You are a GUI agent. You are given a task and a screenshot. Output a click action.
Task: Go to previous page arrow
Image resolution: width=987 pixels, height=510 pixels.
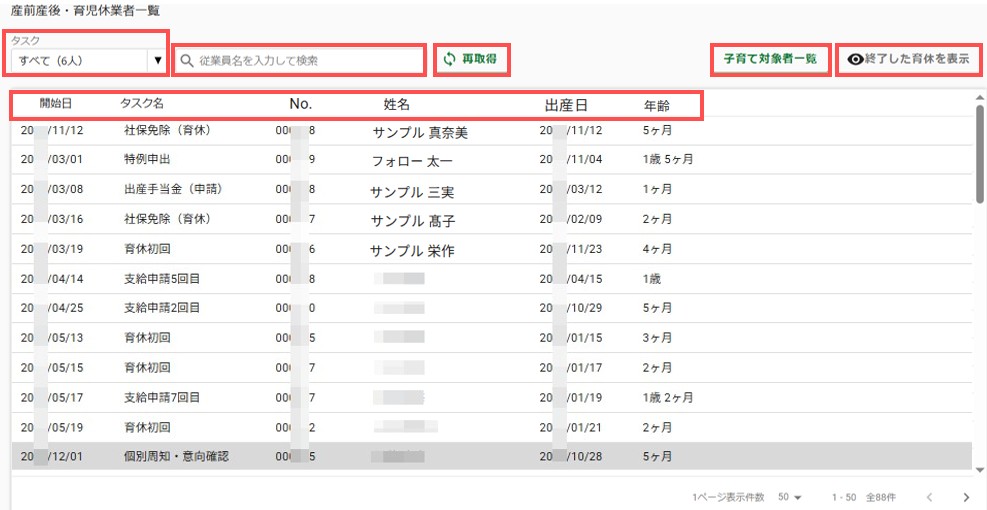pos(929,497)
